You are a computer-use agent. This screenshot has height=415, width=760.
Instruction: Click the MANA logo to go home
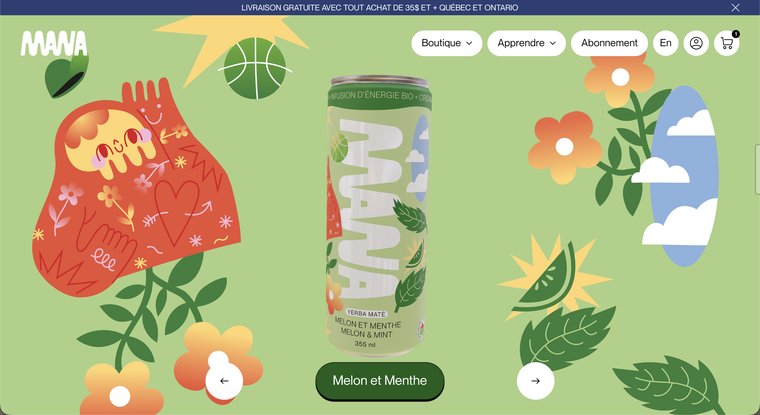[54, 44]
